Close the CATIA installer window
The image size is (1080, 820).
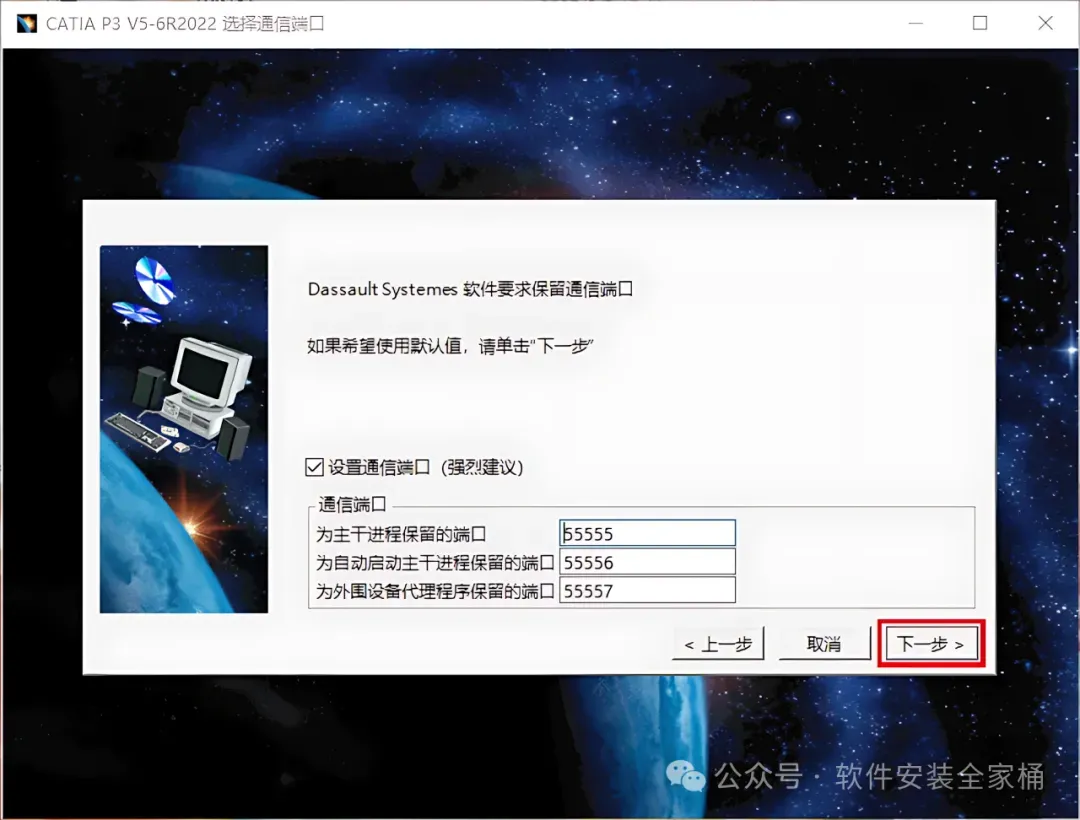click(1046, 23)
